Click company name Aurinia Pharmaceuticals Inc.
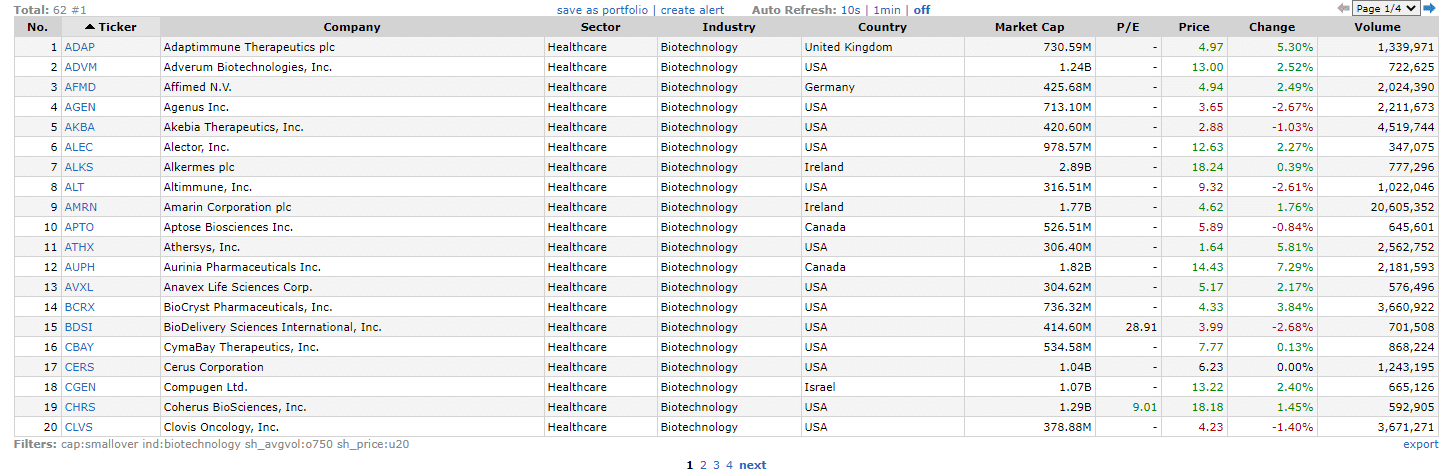The width and height of the screenshot is (1448, 476). 242,267
